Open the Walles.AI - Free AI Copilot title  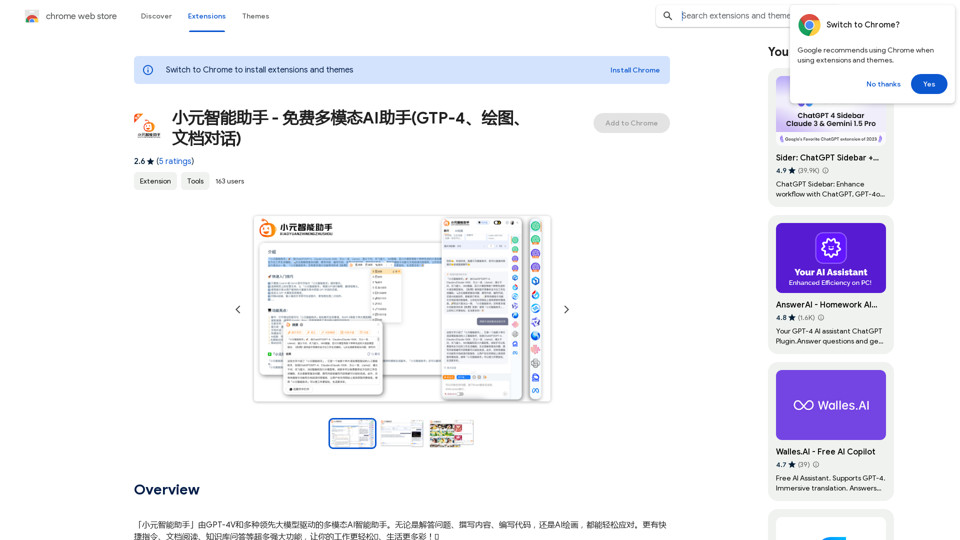(x=825, y=452)
